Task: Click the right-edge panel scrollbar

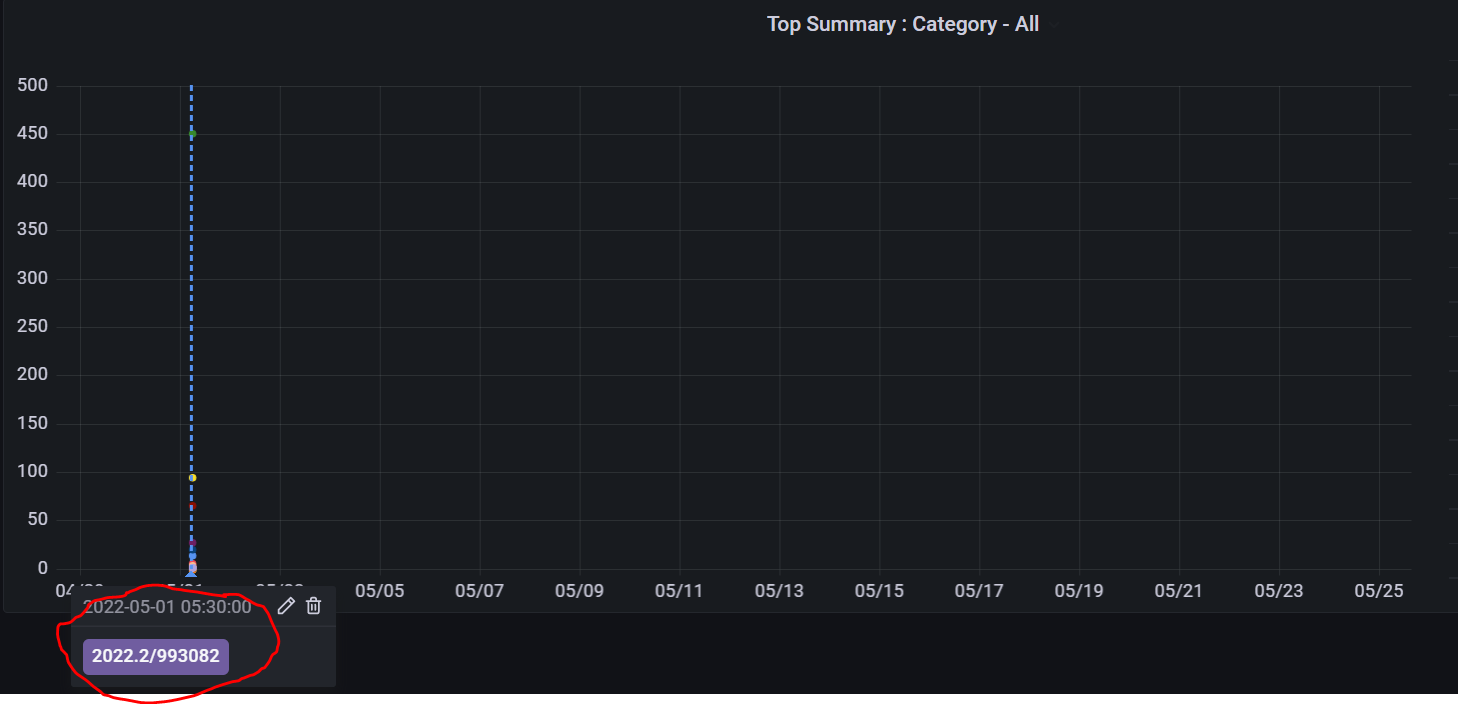Action: 1452,300
